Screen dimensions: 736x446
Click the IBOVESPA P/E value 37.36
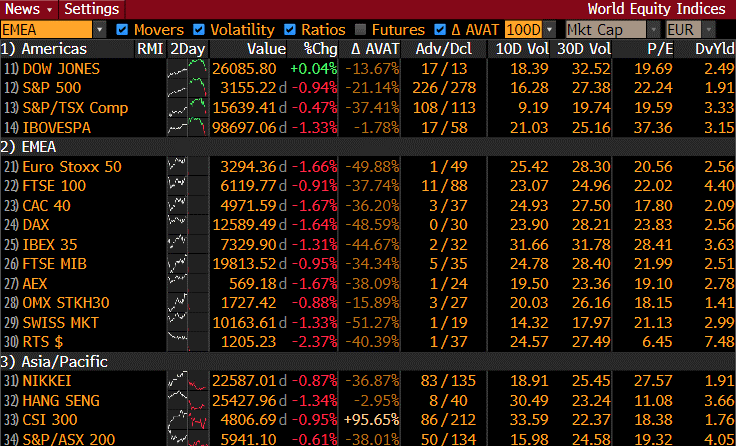tap(653, 127)
